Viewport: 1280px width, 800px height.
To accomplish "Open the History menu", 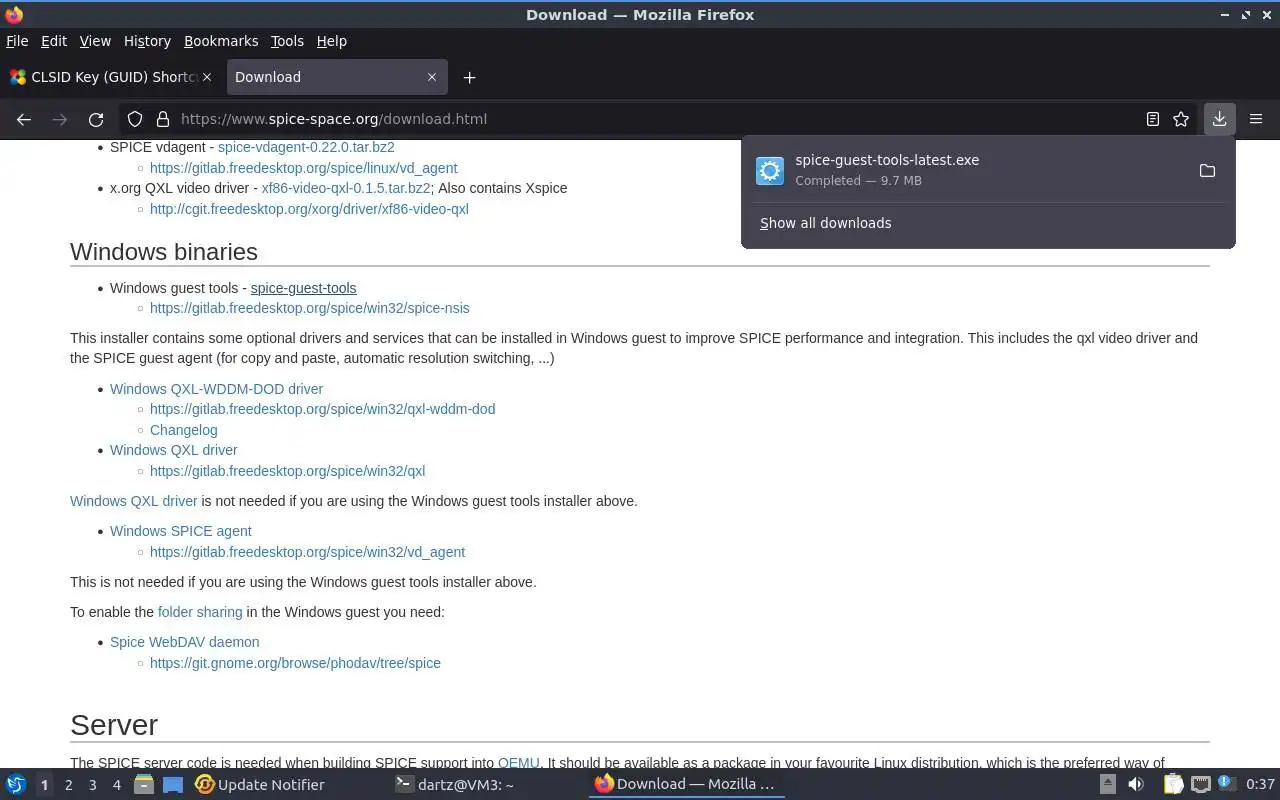I will pos(147,41).
